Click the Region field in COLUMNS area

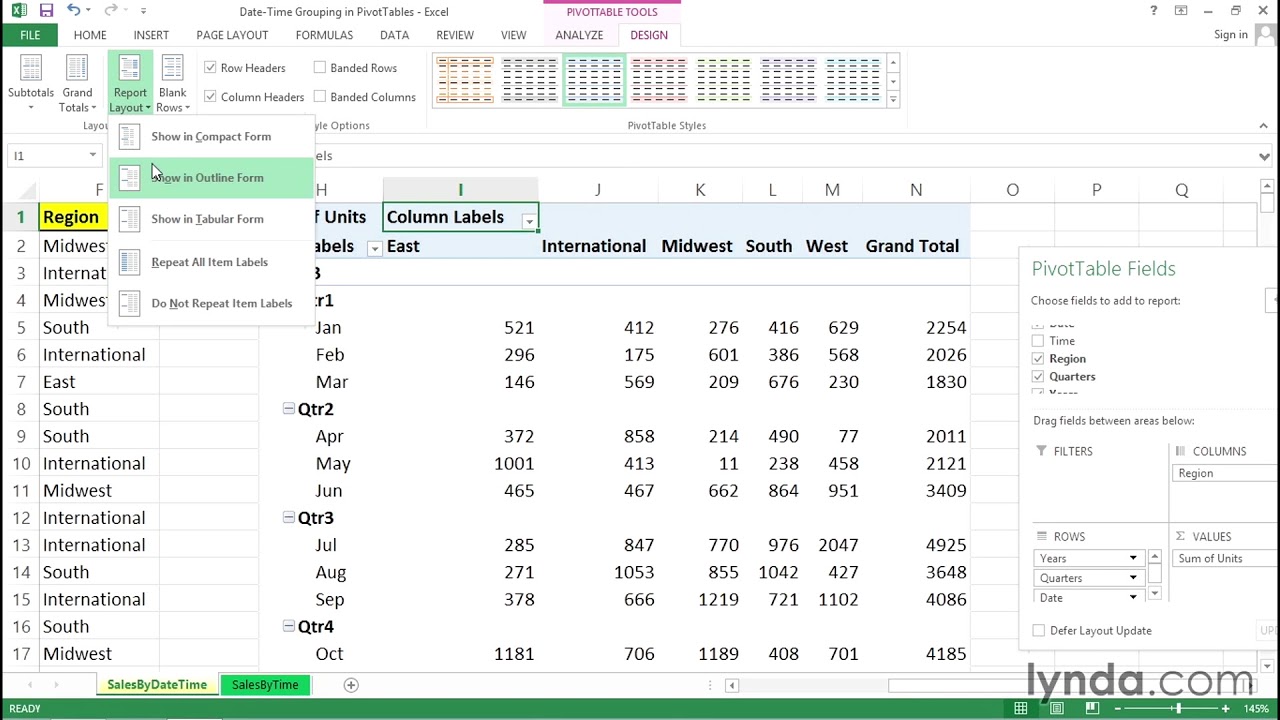[1225, 473]
